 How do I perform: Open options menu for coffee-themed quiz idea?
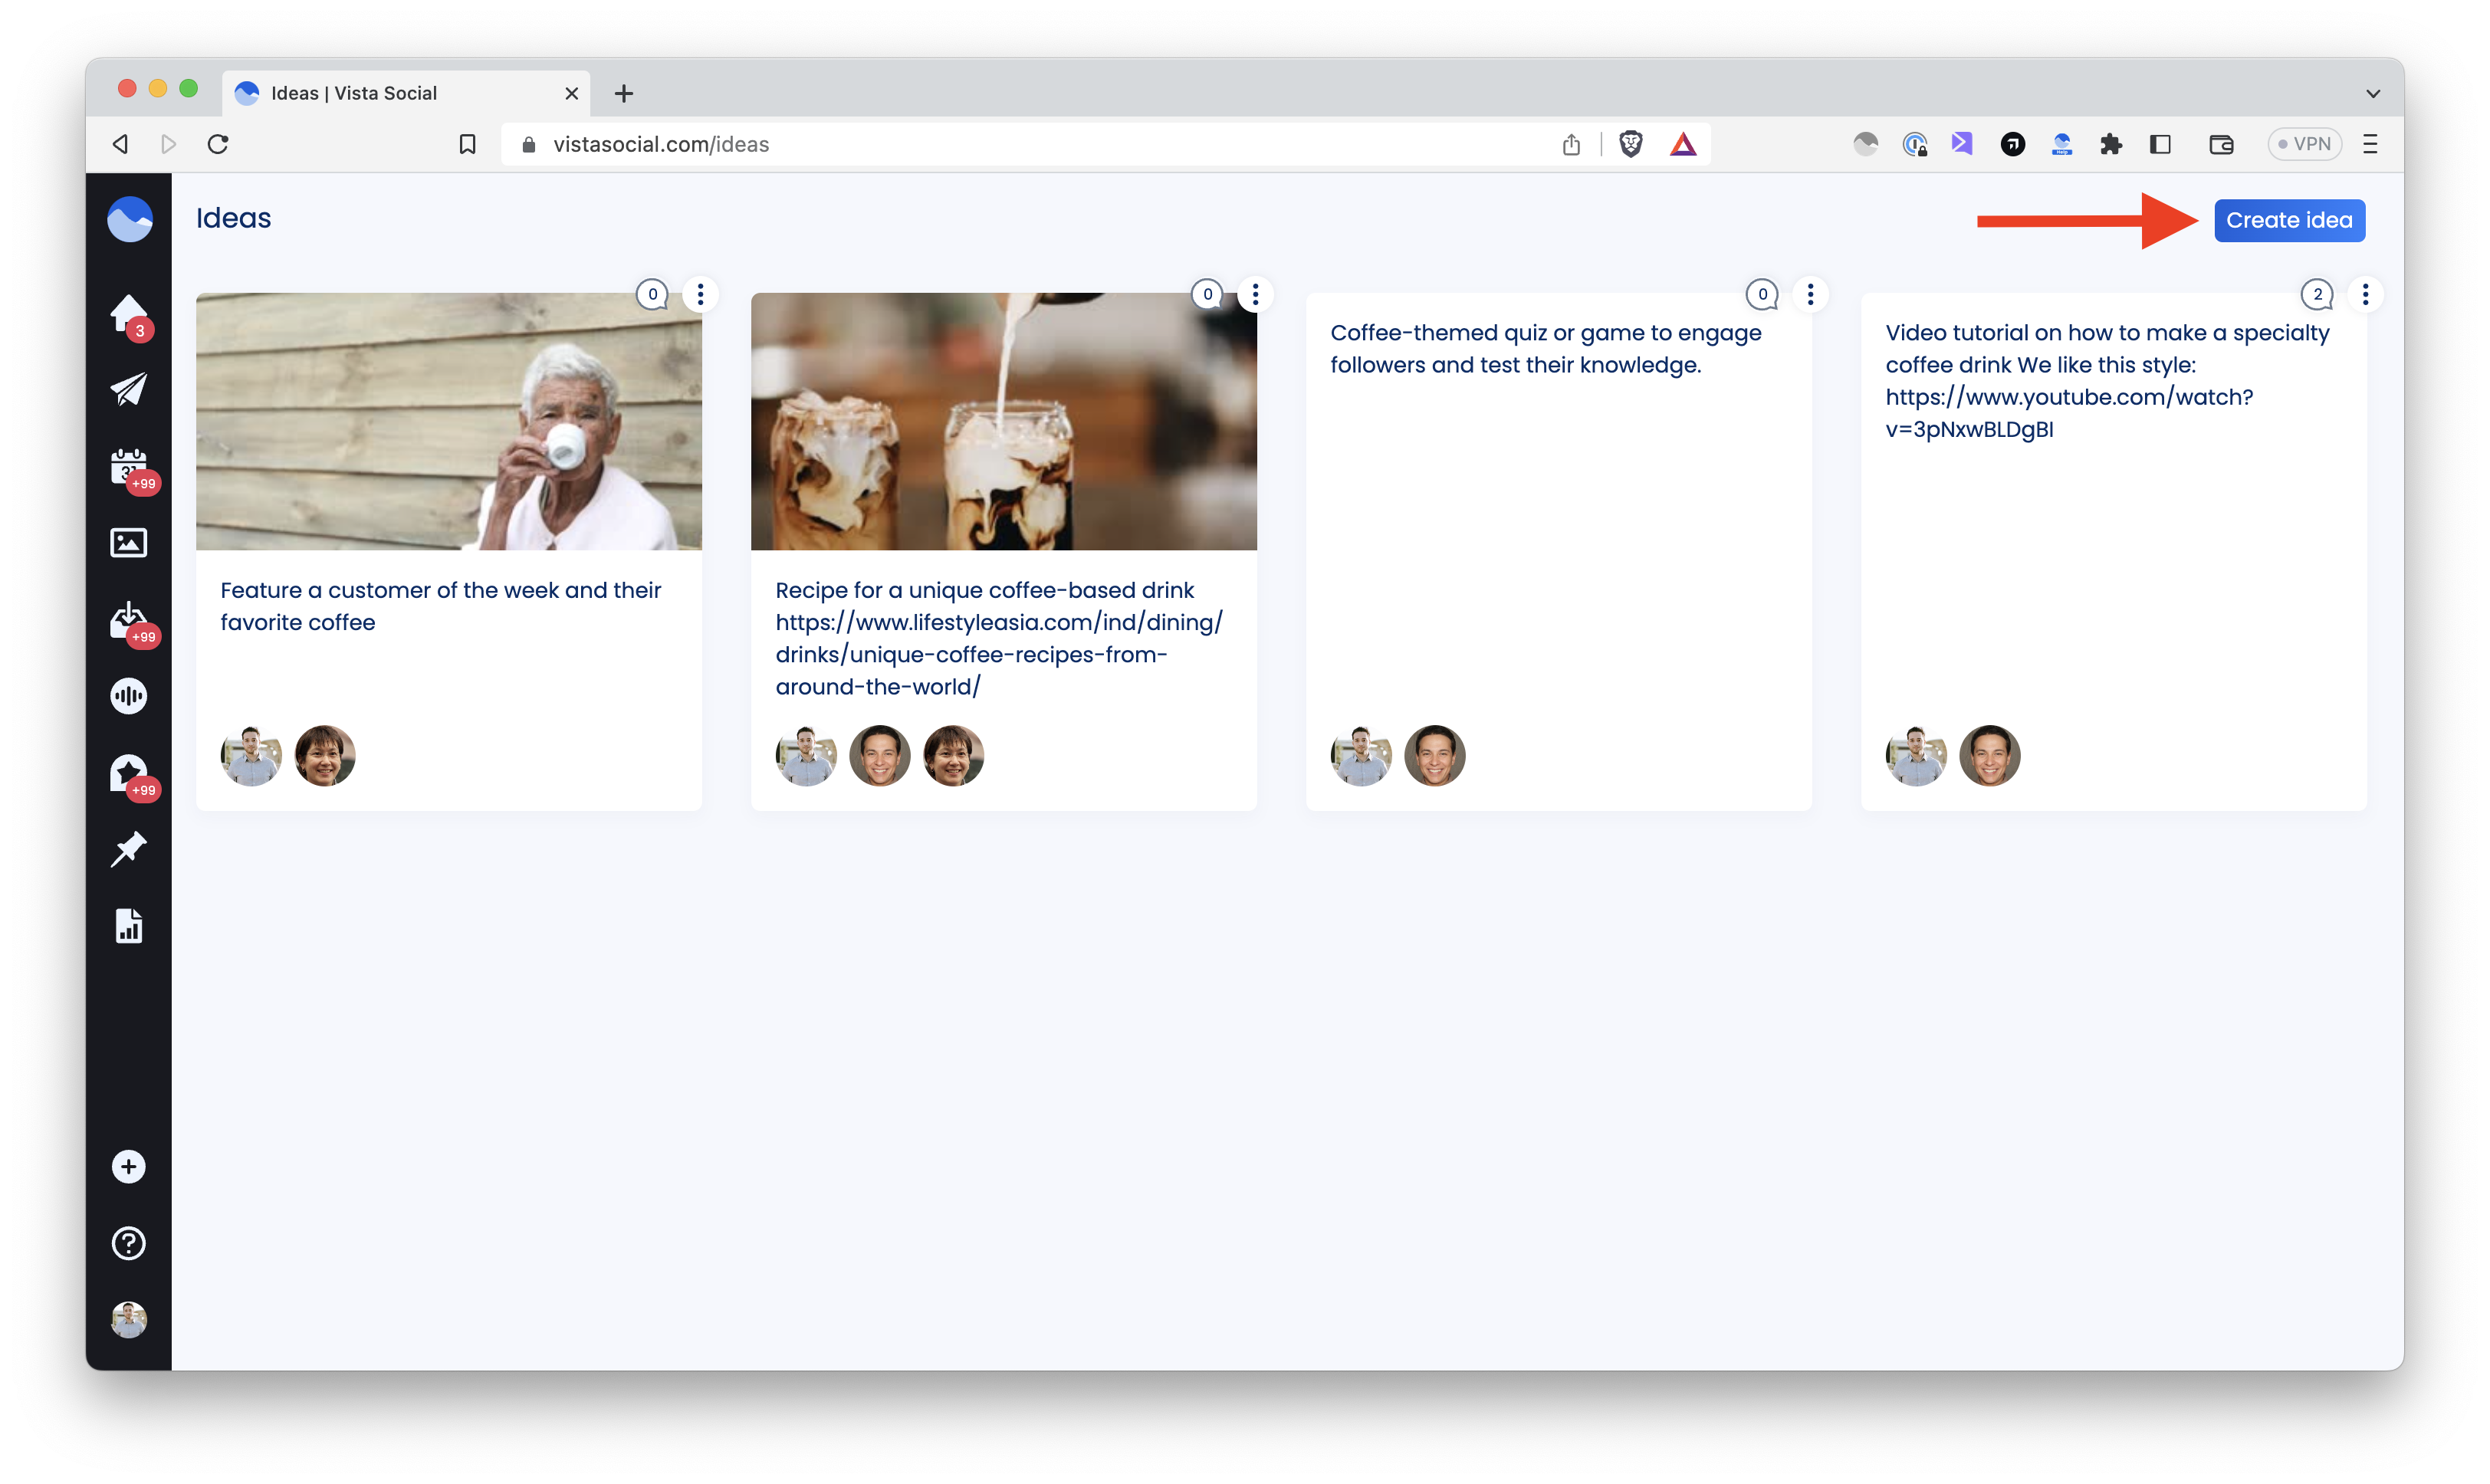click(1811, 294)
